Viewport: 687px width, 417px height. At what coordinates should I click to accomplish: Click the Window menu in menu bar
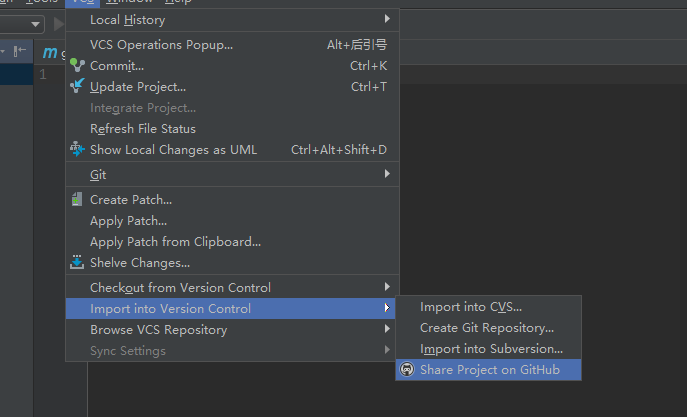click(129, 2)
